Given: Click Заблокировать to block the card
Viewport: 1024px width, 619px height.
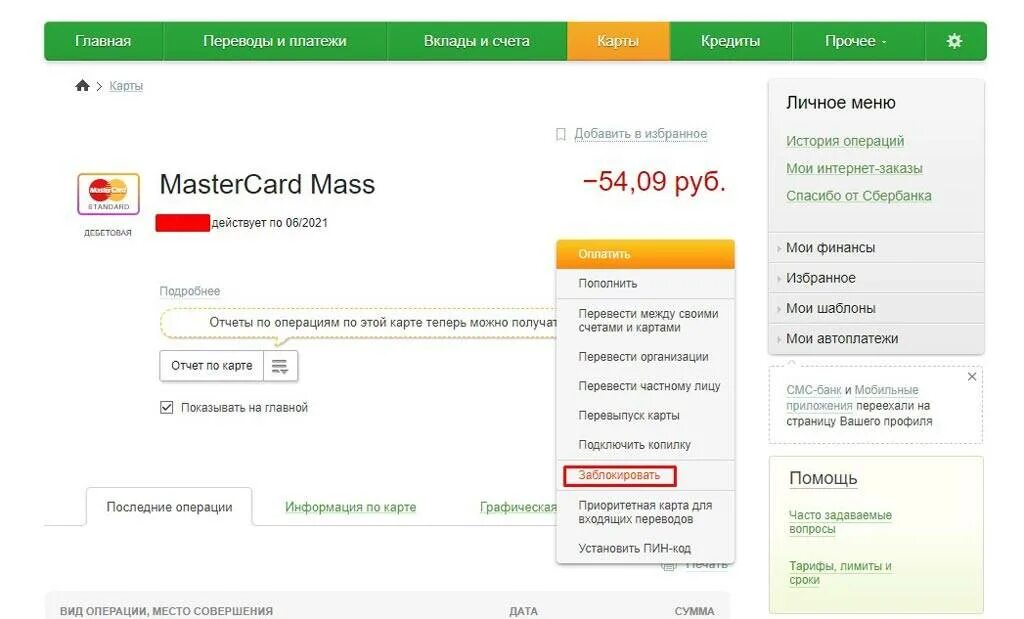Looking at the screenshot, I should (x=619, y=475).
